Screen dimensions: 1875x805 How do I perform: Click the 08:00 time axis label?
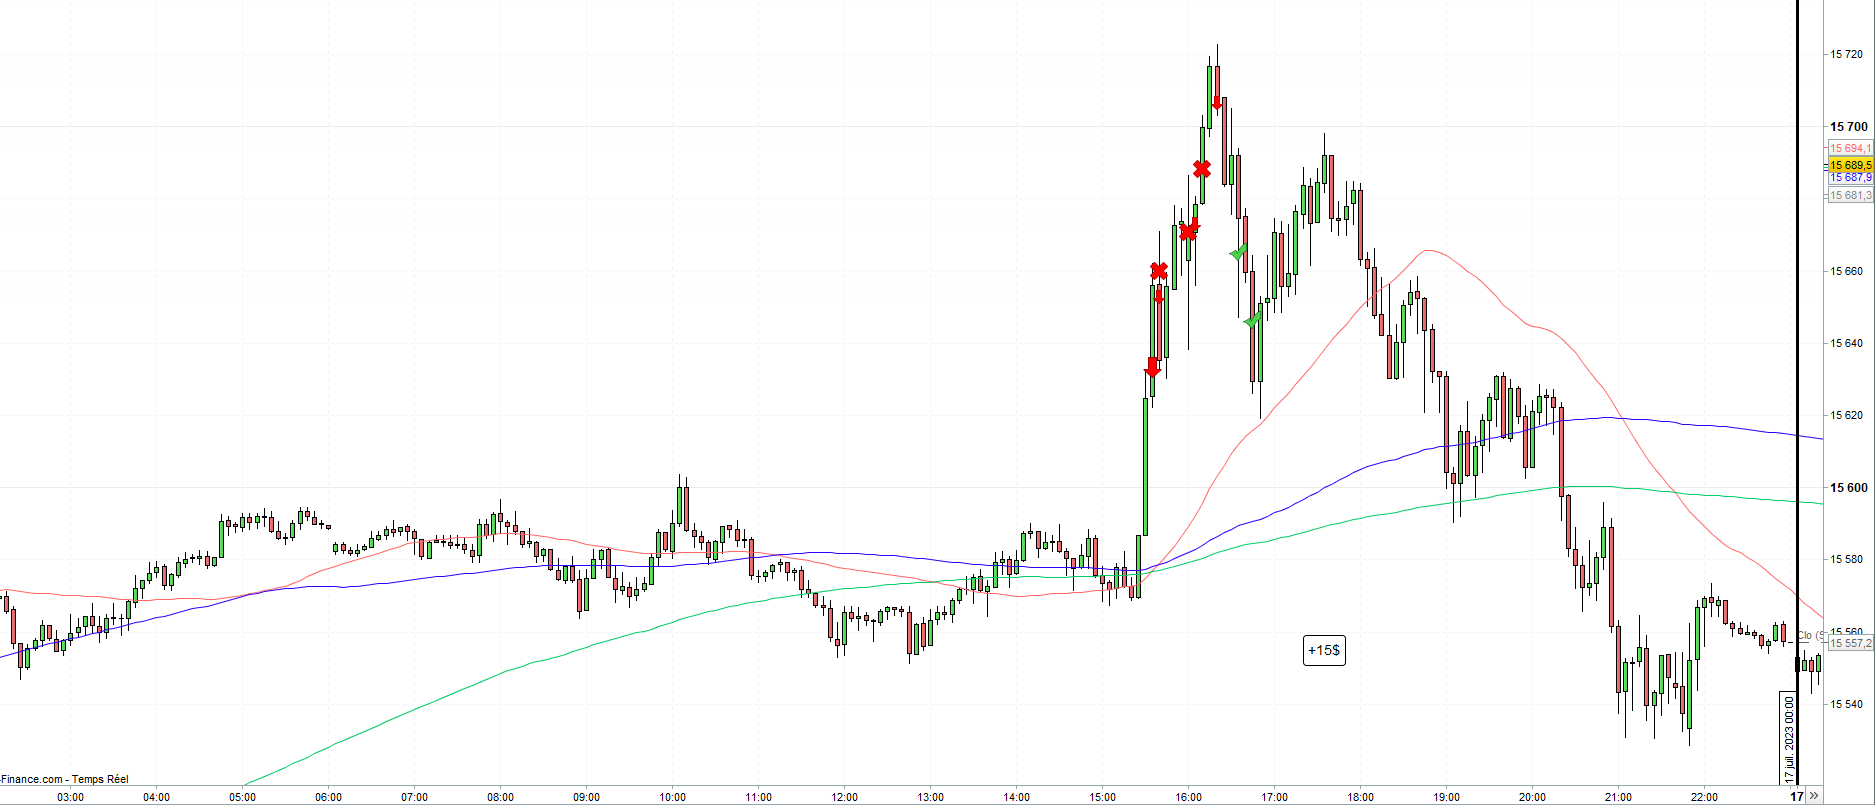[x=500, y=797]
